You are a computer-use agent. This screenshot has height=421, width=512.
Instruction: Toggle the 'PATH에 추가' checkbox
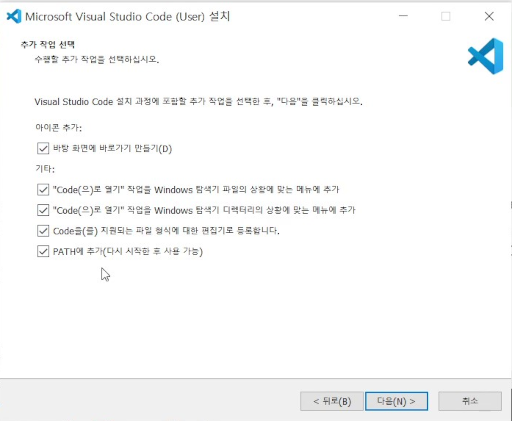coord(43,251)
